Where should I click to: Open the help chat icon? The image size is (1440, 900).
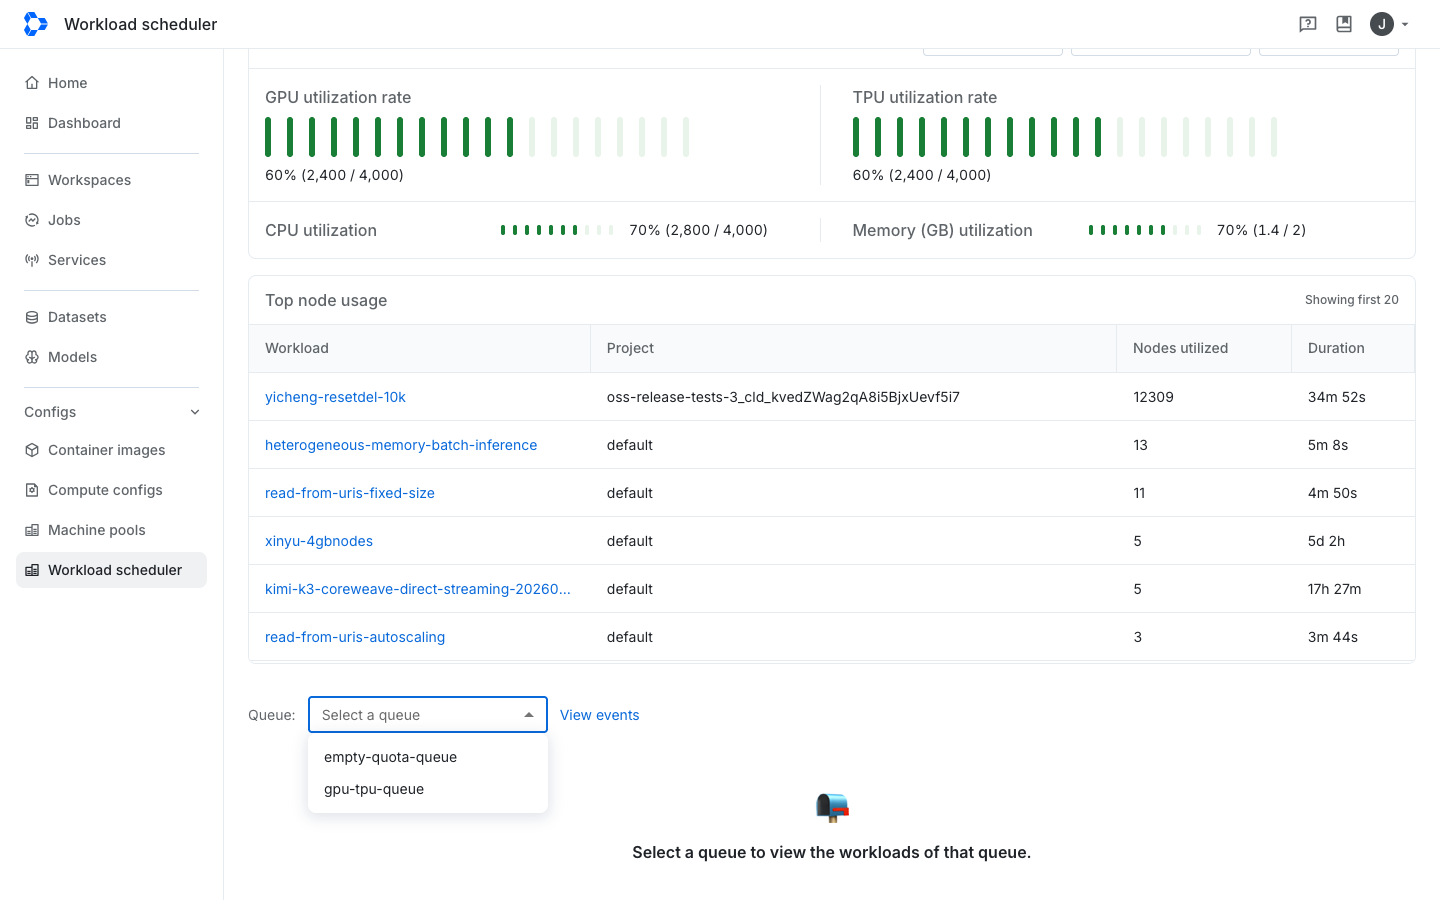(1307, 24)
